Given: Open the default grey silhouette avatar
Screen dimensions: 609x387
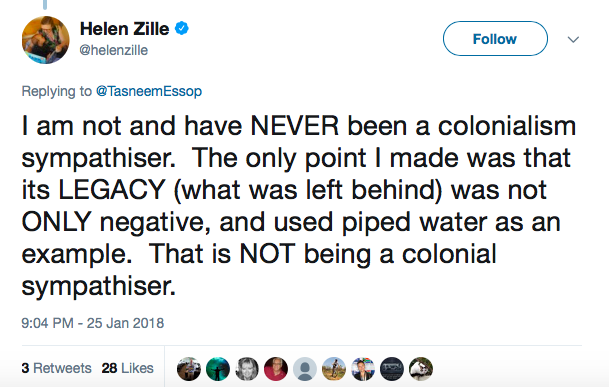Looking at the screenshot, I should point(305,369).
